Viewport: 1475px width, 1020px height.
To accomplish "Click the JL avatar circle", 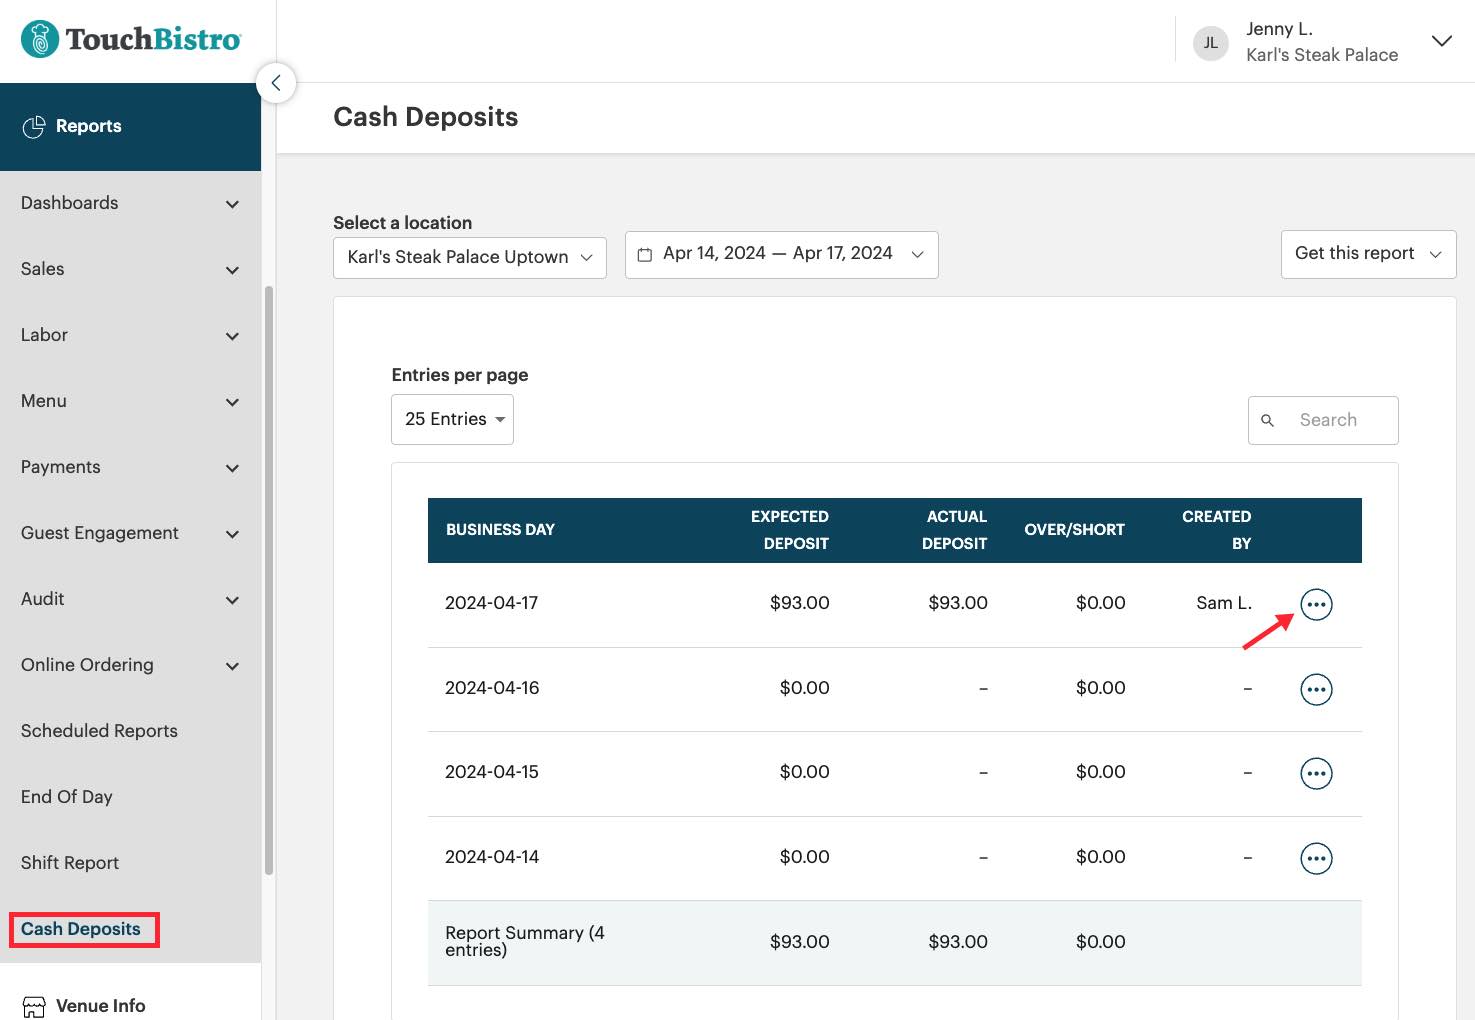I will [x=1210, y=42].
